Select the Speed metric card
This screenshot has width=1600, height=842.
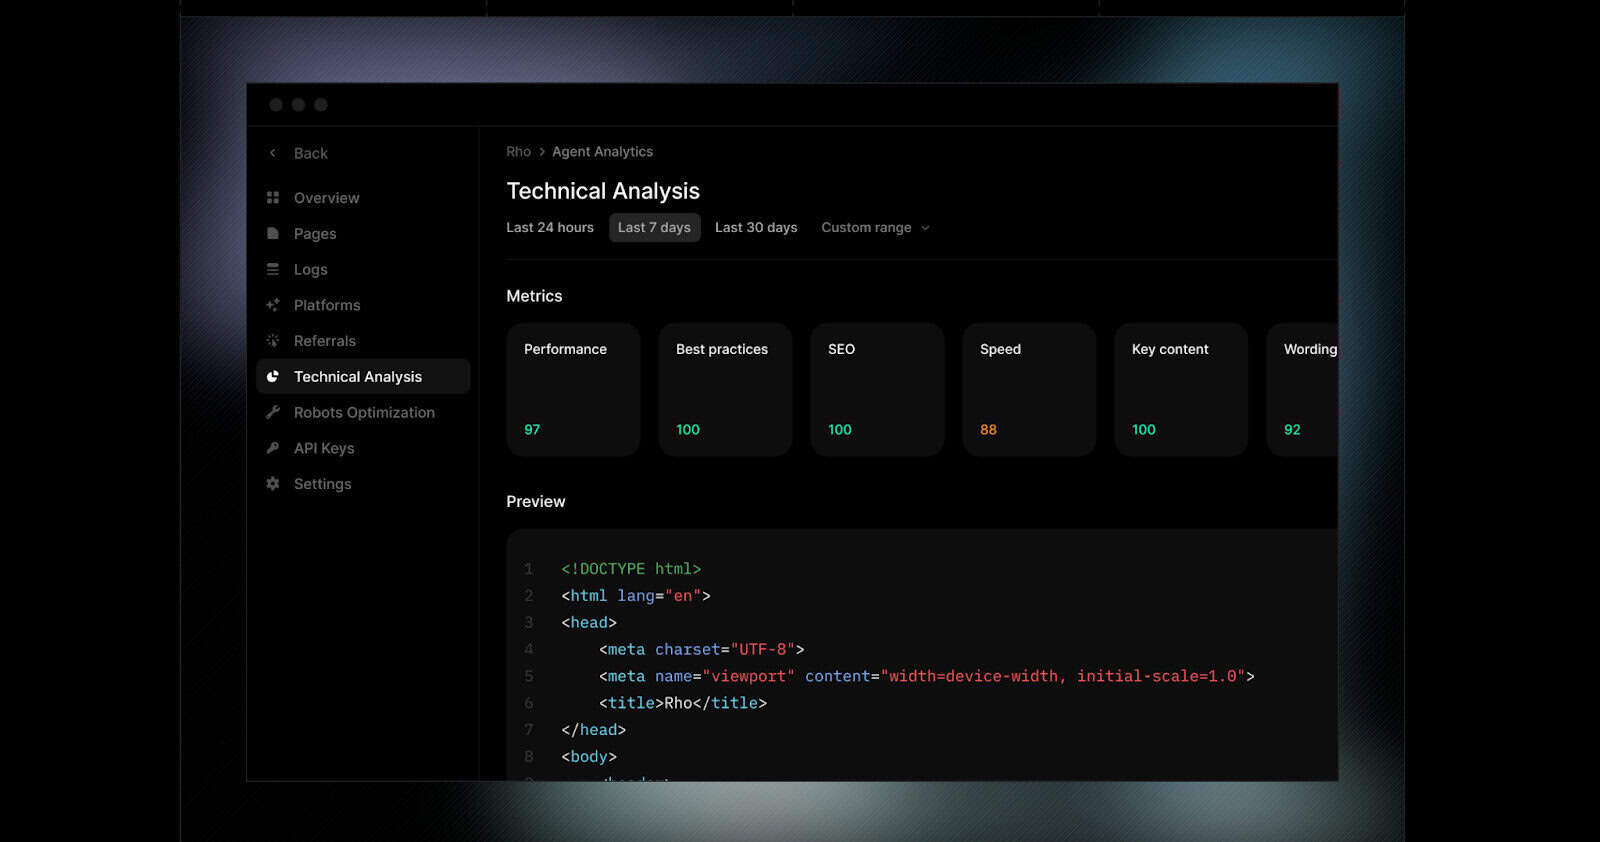(x=1029, y=389)
